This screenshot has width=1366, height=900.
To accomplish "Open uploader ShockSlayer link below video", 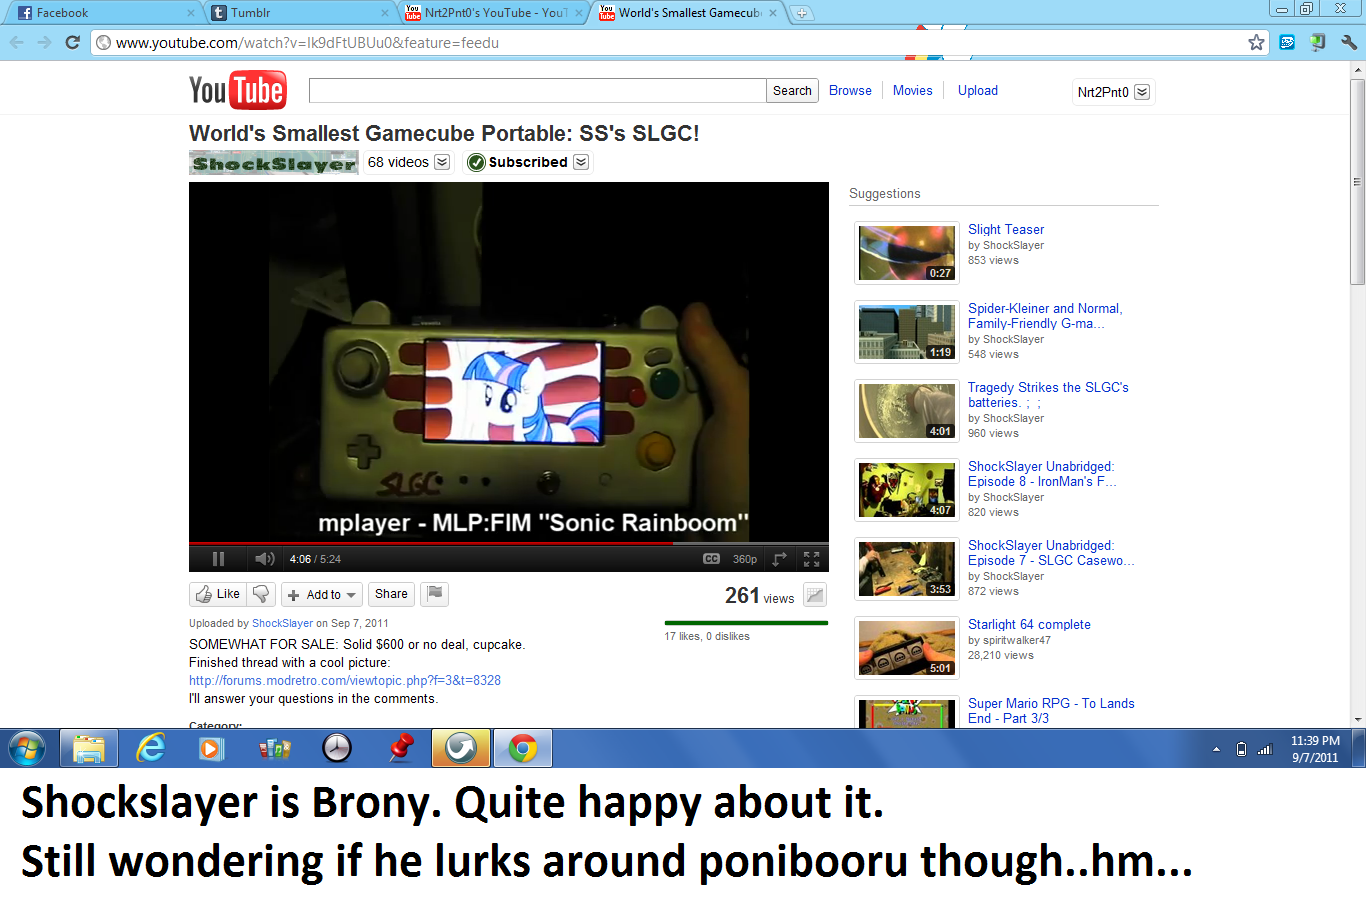I will point(282,623).
